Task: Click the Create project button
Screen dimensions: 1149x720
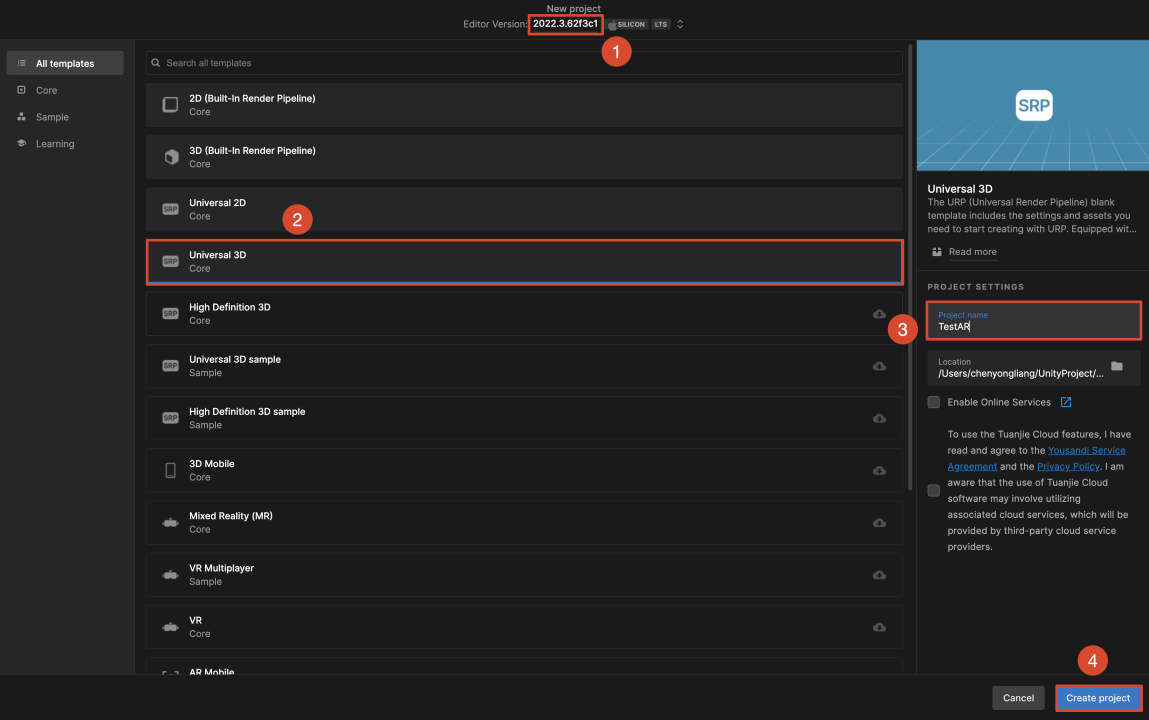Action: coord(1098,698)
